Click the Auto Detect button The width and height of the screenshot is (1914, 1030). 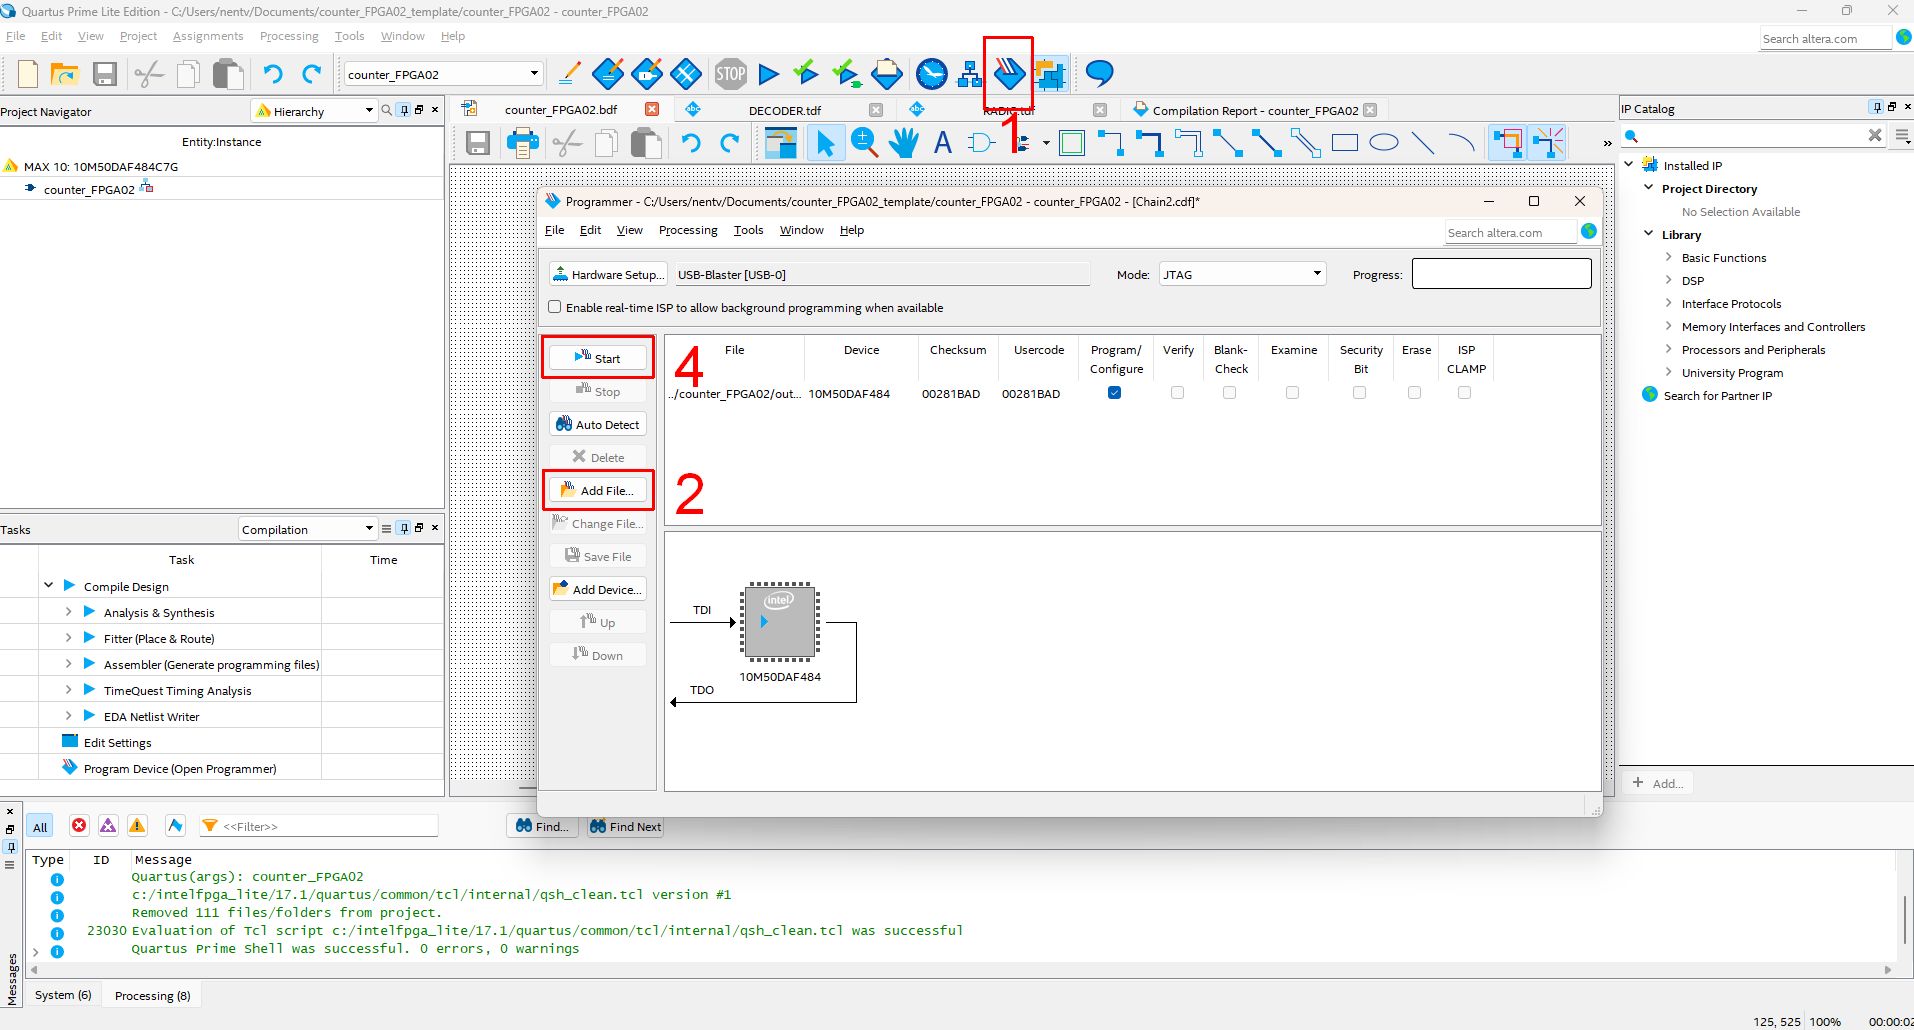pyautogui.click(x=598, y=424)
